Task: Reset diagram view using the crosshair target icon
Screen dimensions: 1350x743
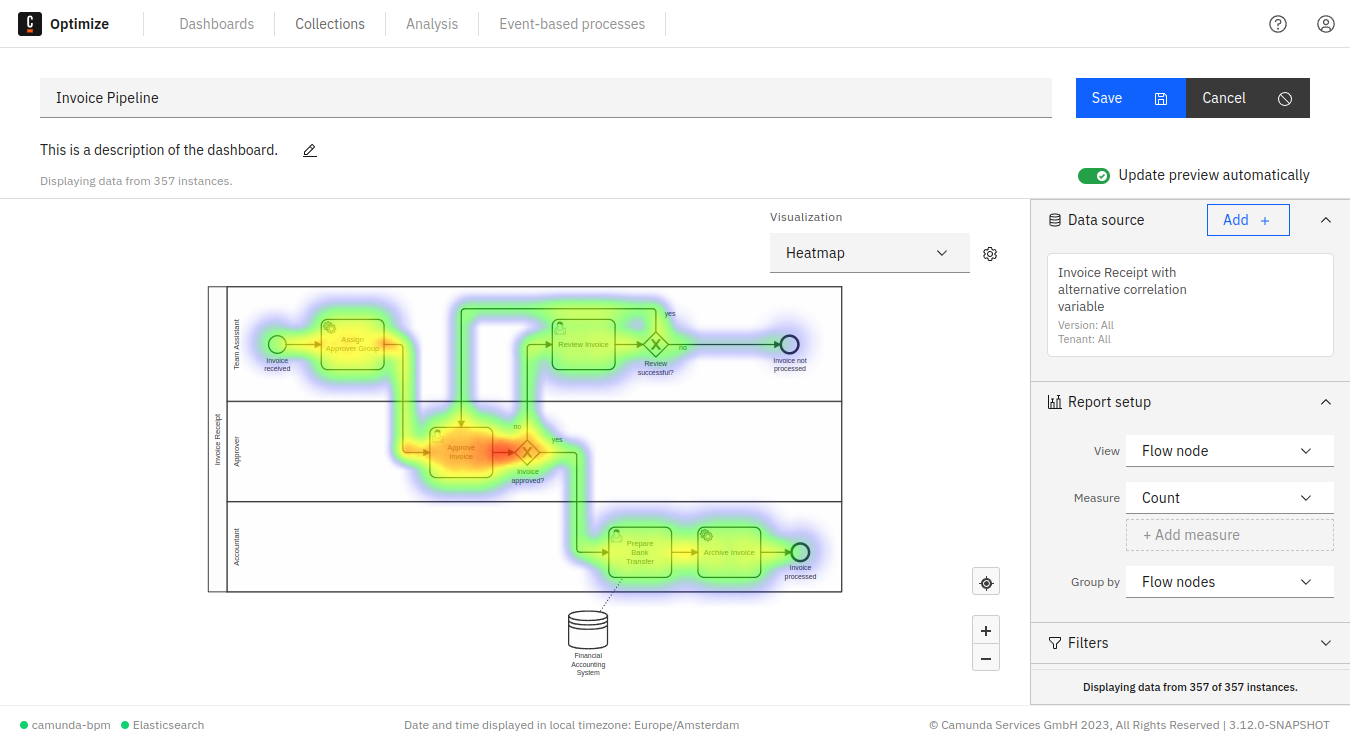Action: click(986, 581)
